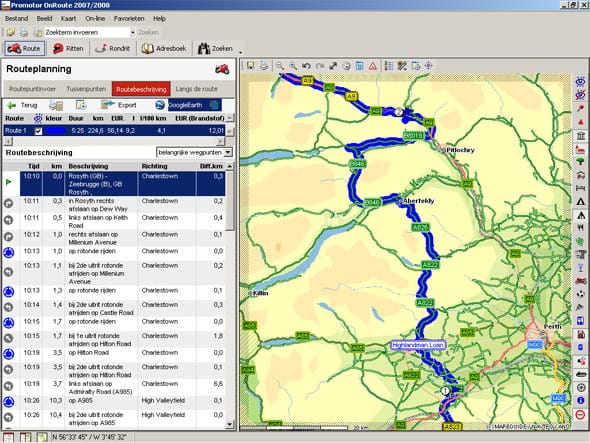Click the crosshair center map icon

[x=428, y=66]
